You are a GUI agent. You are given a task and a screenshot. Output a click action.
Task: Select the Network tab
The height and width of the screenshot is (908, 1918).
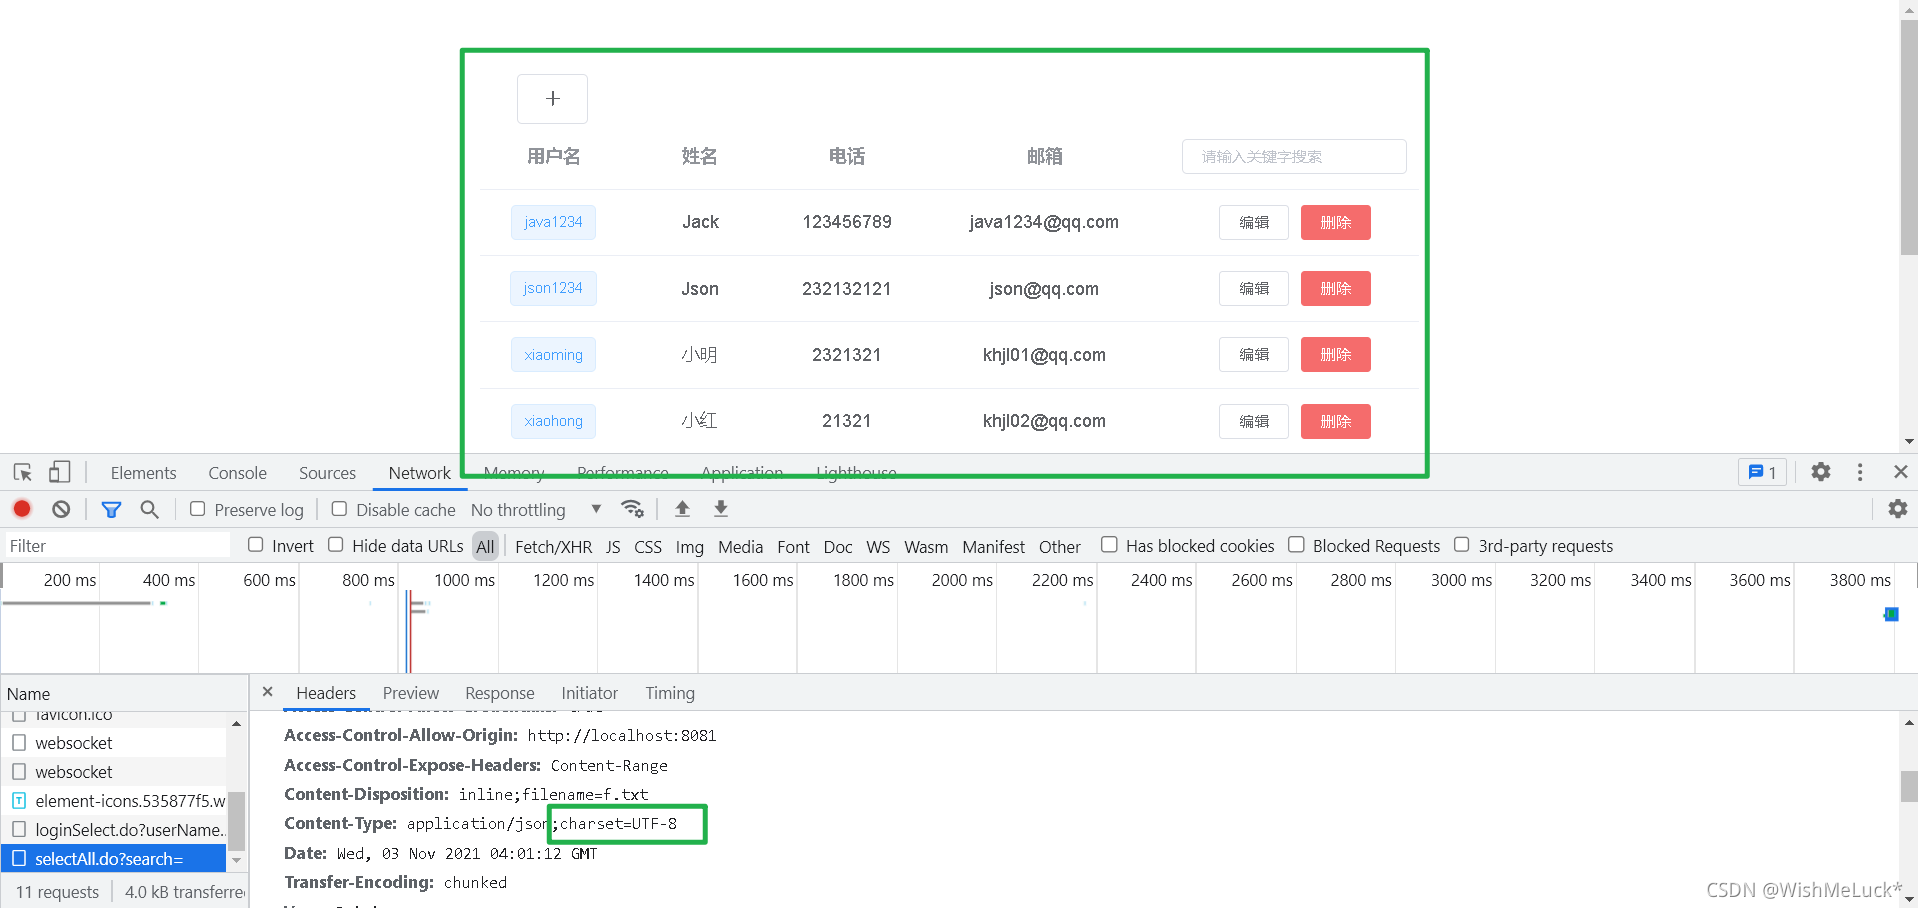point(419,473)
